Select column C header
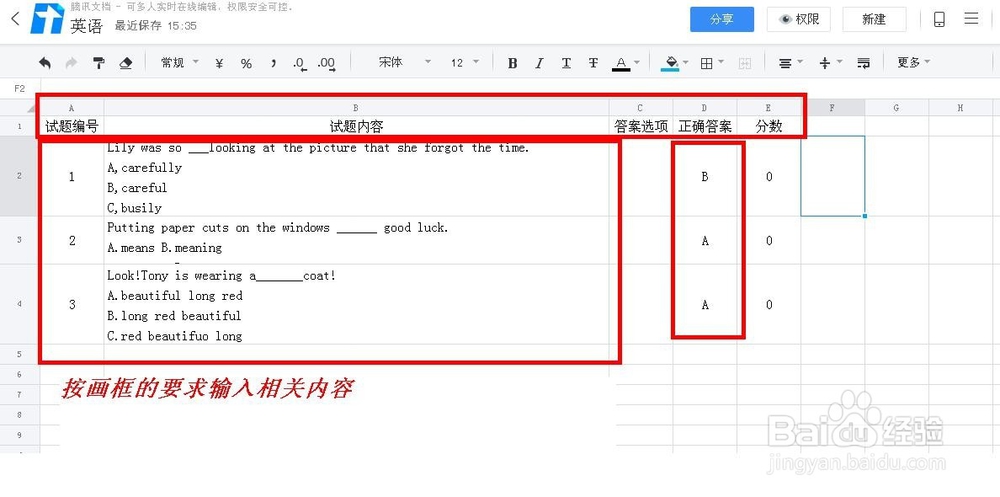 640,108
